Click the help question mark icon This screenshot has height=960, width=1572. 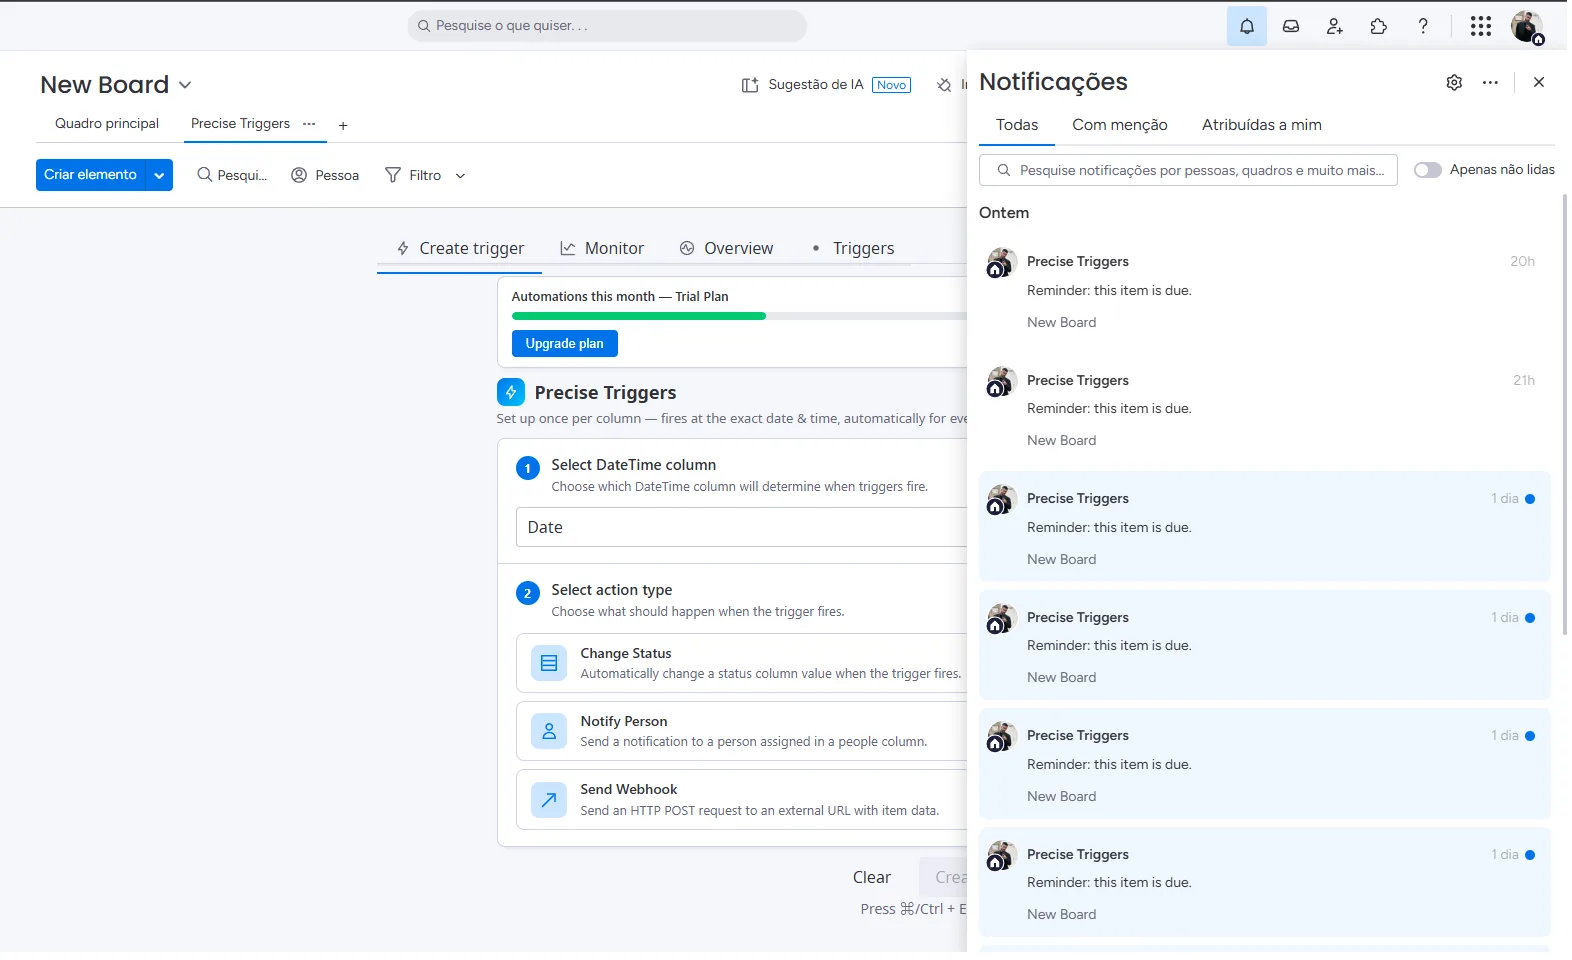1422,26
